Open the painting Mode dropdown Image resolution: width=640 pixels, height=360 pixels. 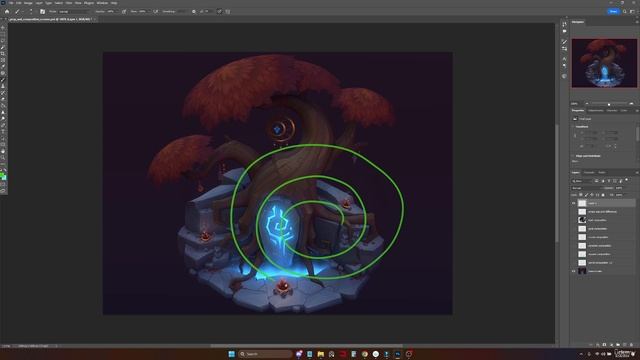click(x=74, y=11)
